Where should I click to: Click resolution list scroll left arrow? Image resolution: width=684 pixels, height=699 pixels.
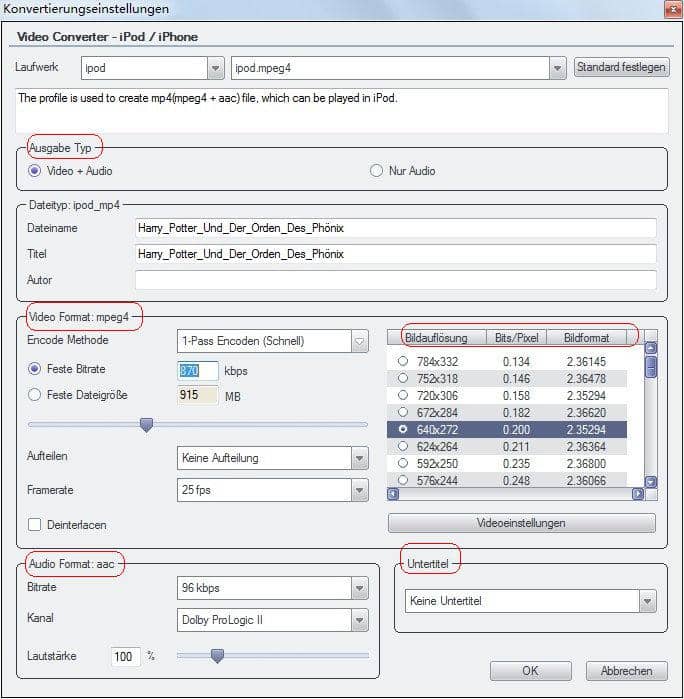tap(393, 494)
